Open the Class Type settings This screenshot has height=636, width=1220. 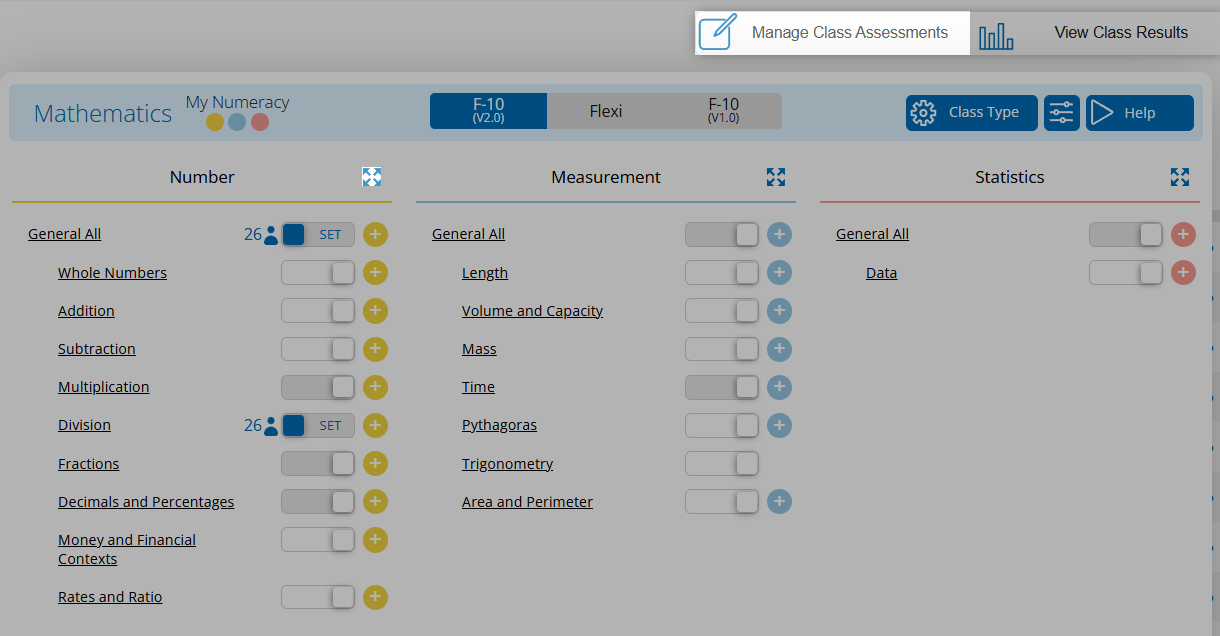click(971, 113)
